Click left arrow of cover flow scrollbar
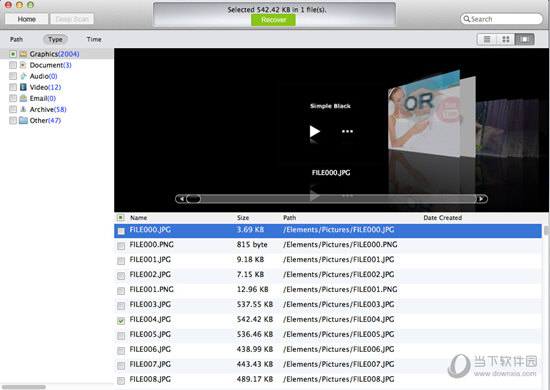Viewport: 550px width, 390px height. pyautogui.click(x=181, y=199)
